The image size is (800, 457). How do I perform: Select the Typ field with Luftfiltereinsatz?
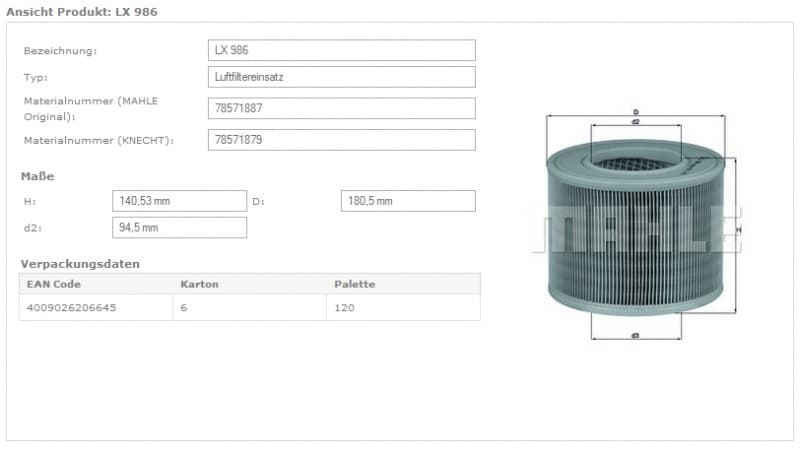pyautogui.click(x=342, y=77)
